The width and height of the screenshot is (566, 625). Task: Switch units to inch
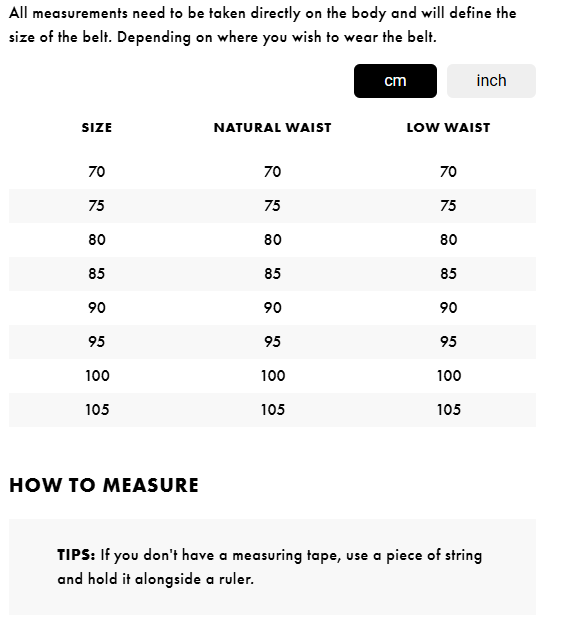click(x=491, y=81)
